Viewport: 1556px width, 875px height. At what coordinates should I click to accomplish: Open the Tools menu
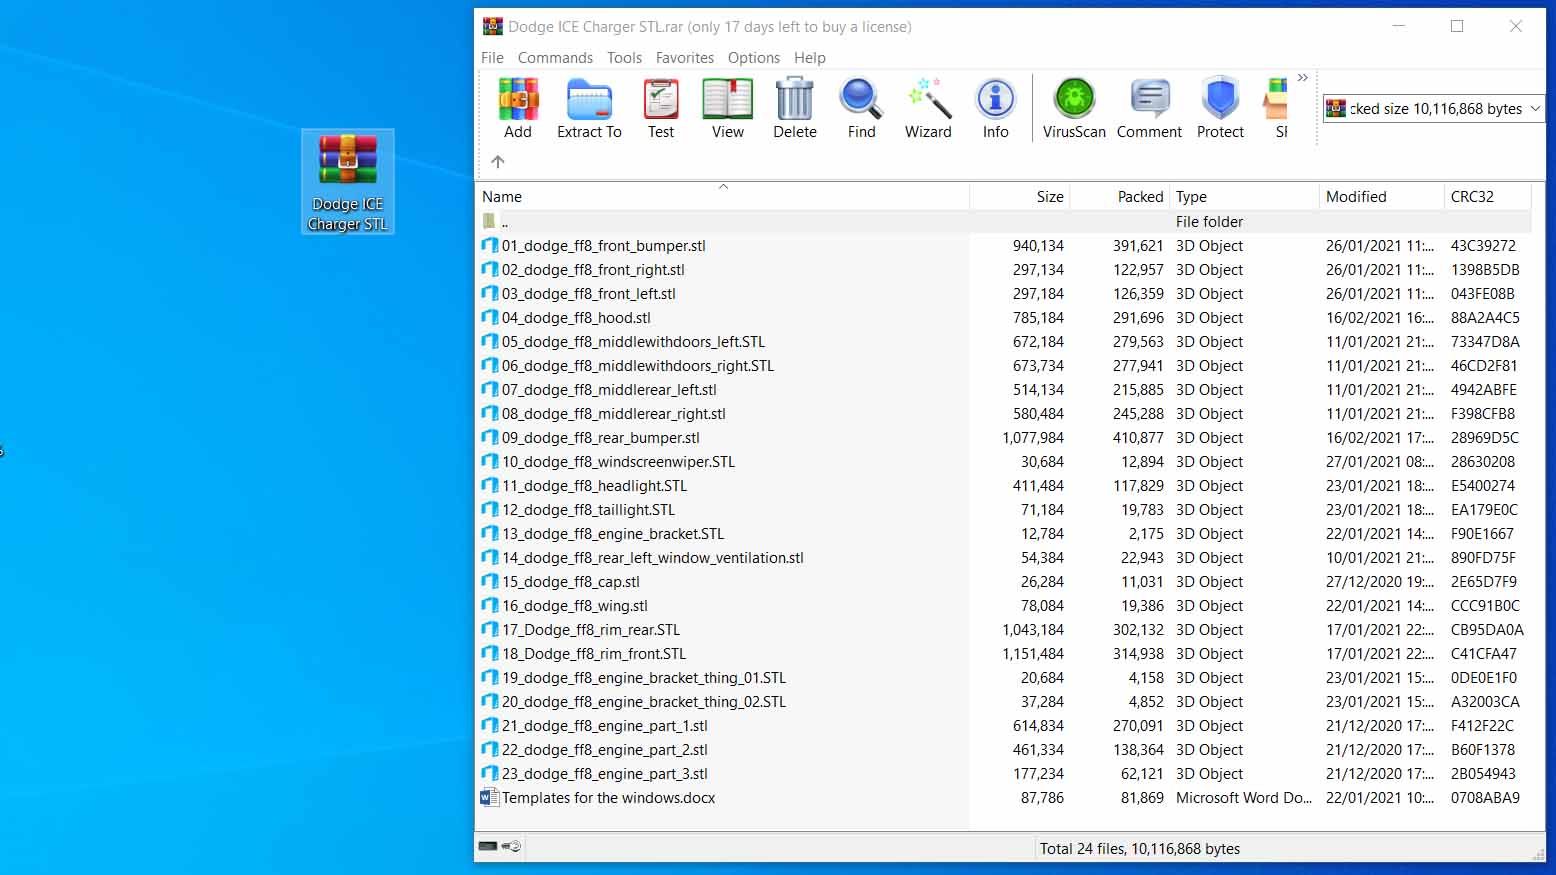click(x=624, y=58)
